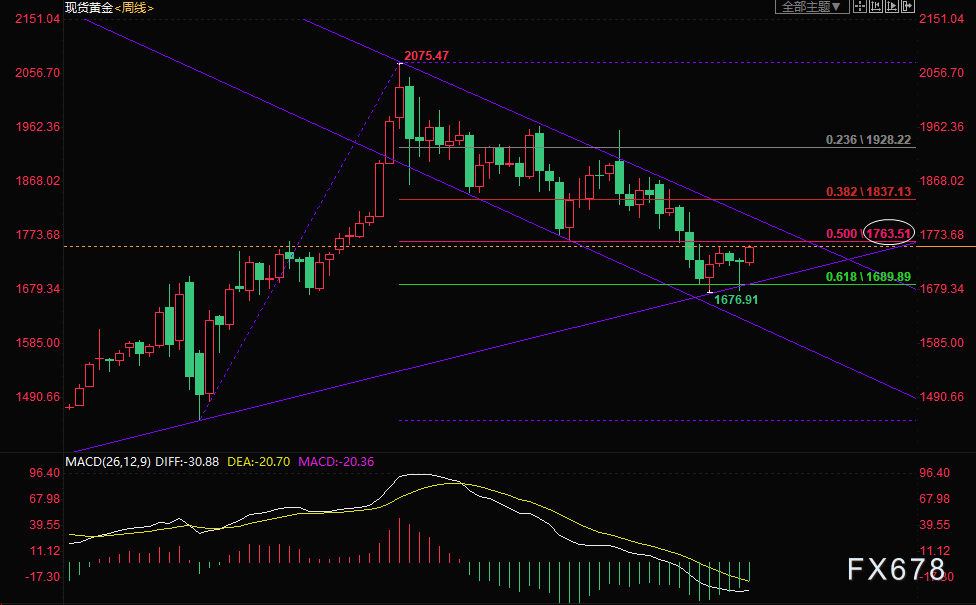Viewport: 976px width, 605px height.
Task: Select the 0.236 \ 1928.22 Fibonacci label
Action: point(868,139)
